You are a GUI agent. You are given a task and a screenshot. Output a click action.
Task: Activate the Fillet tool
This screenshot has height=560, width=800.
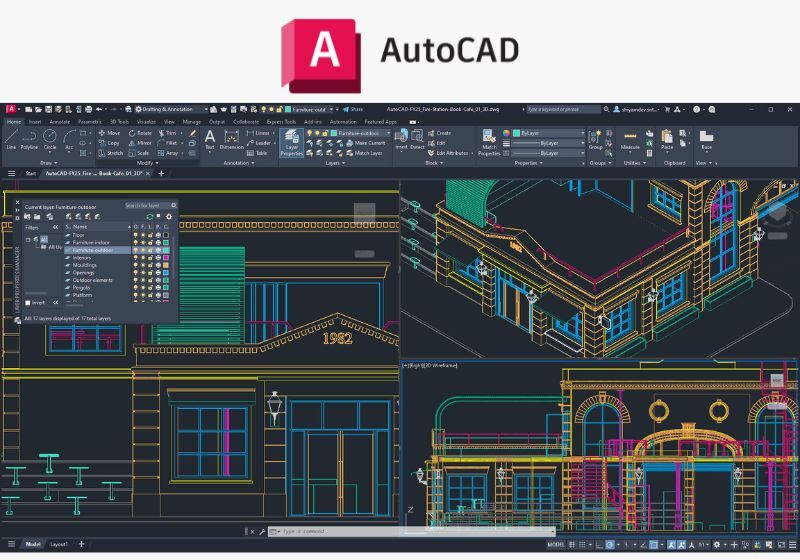[x=167, y=143]
